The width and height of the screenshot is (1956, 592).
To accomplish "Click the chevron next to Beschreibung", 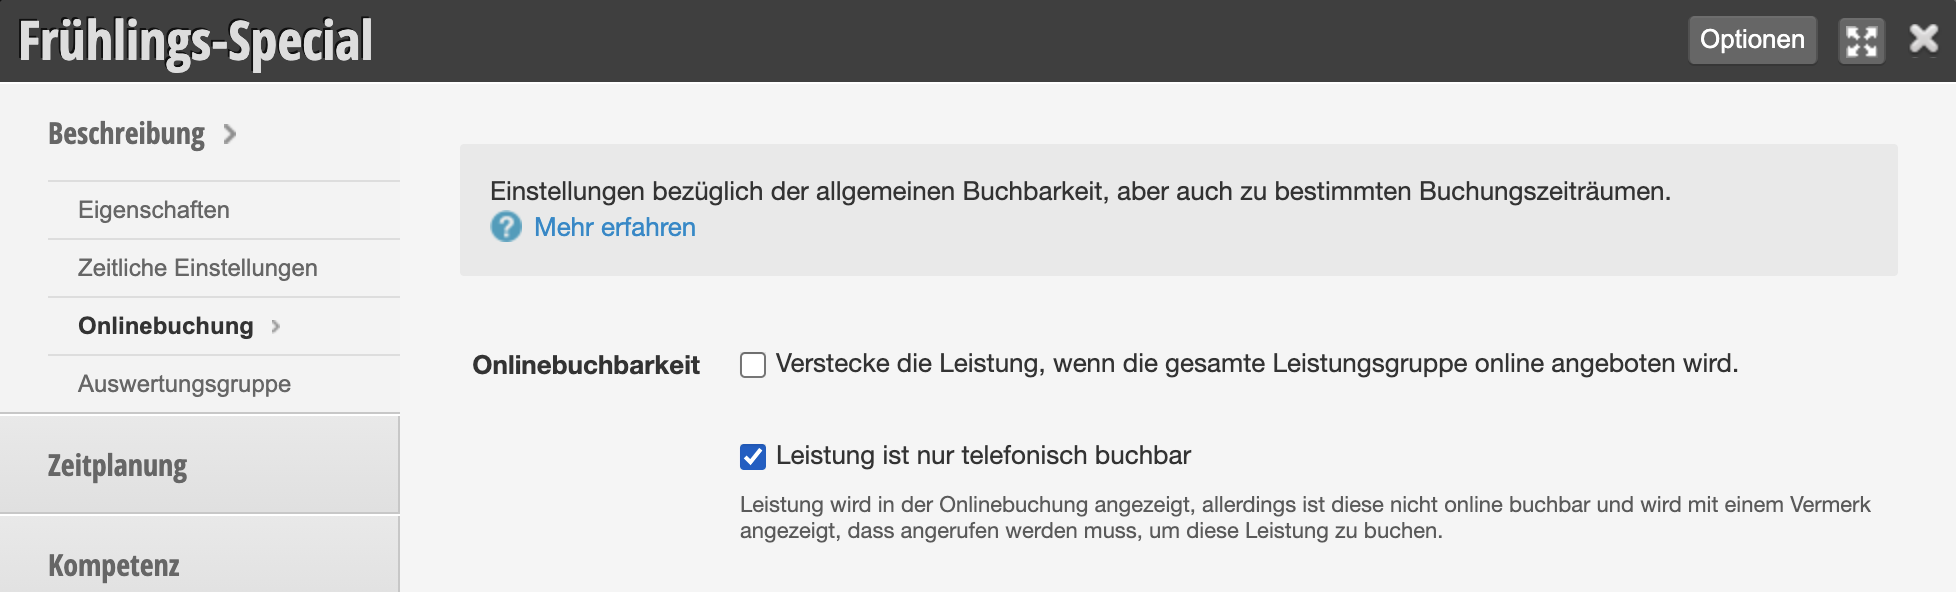I will 230,134.
